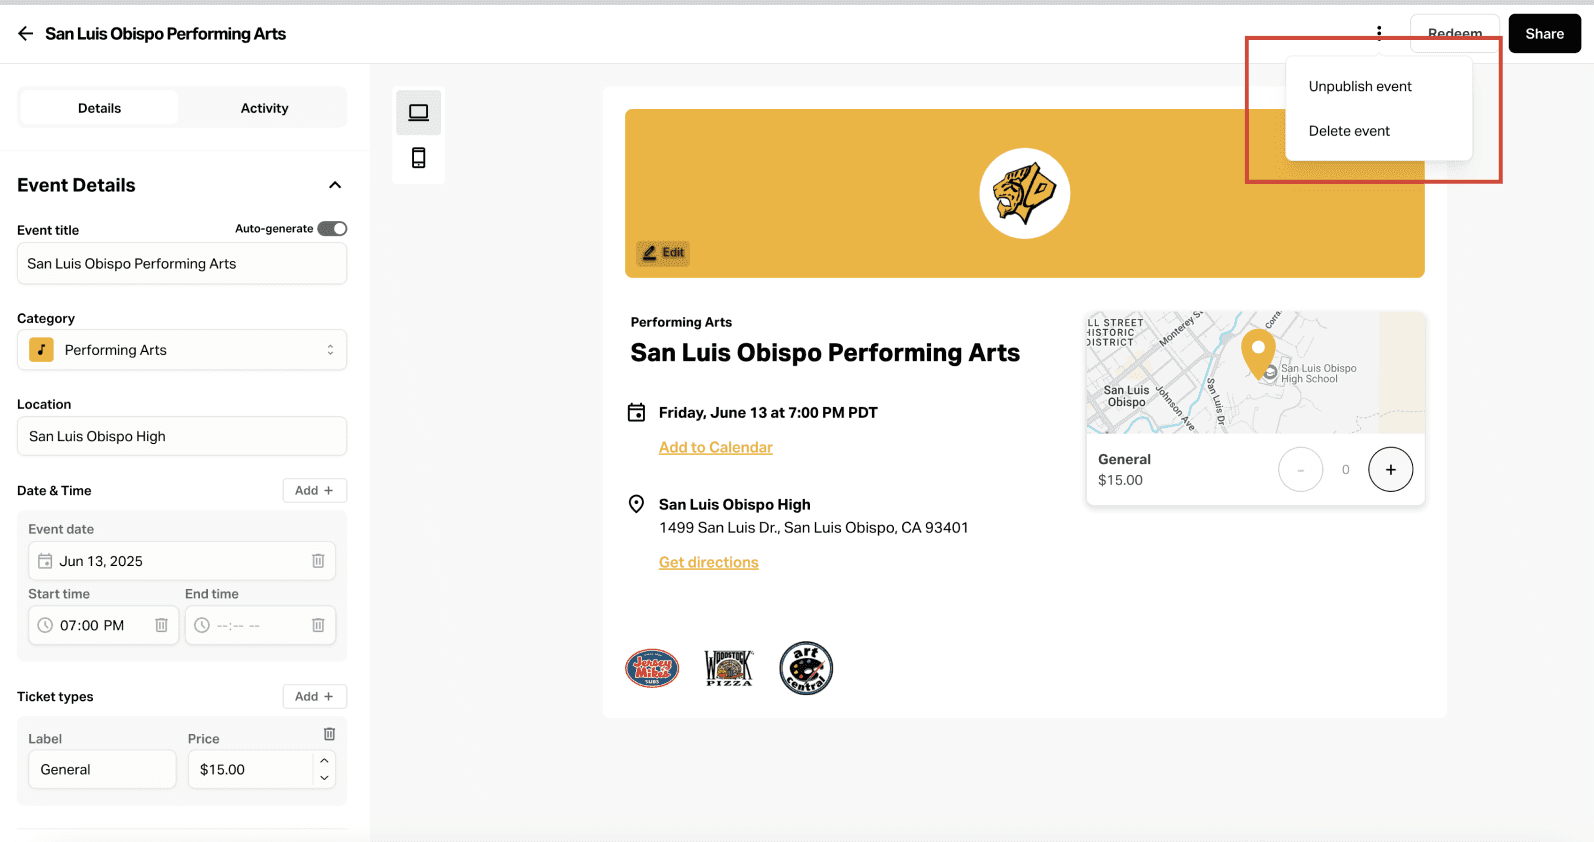
Task: Open Get directions link
Action: (x=709, y=562)
